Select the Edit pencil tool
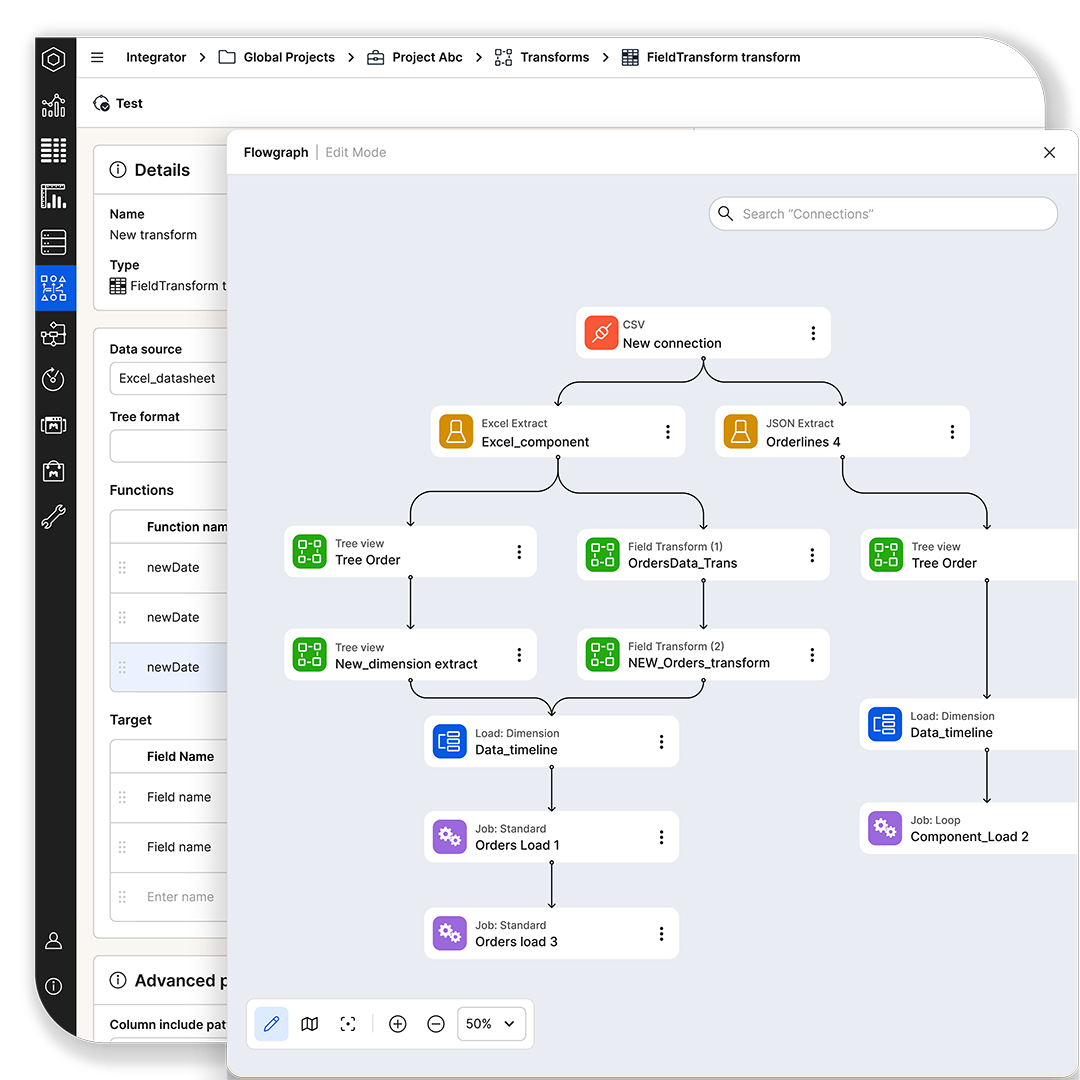 [271, 1023]
